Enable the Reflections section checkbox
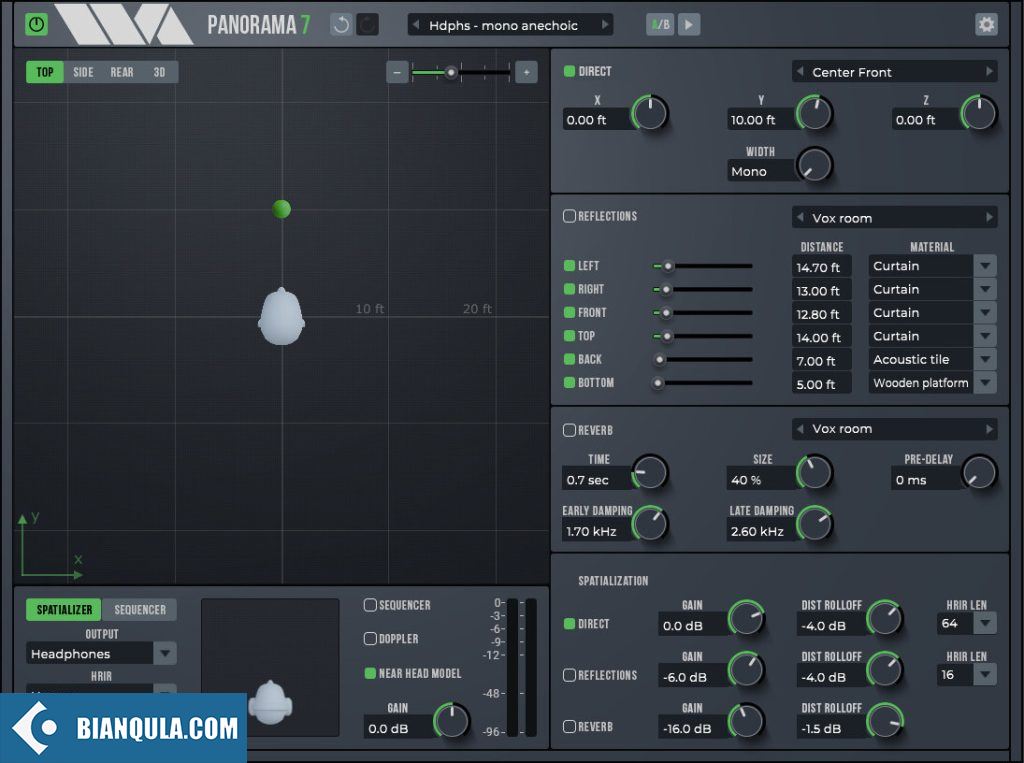Screen dimensions: 1024x763 (x=569, y=216)
